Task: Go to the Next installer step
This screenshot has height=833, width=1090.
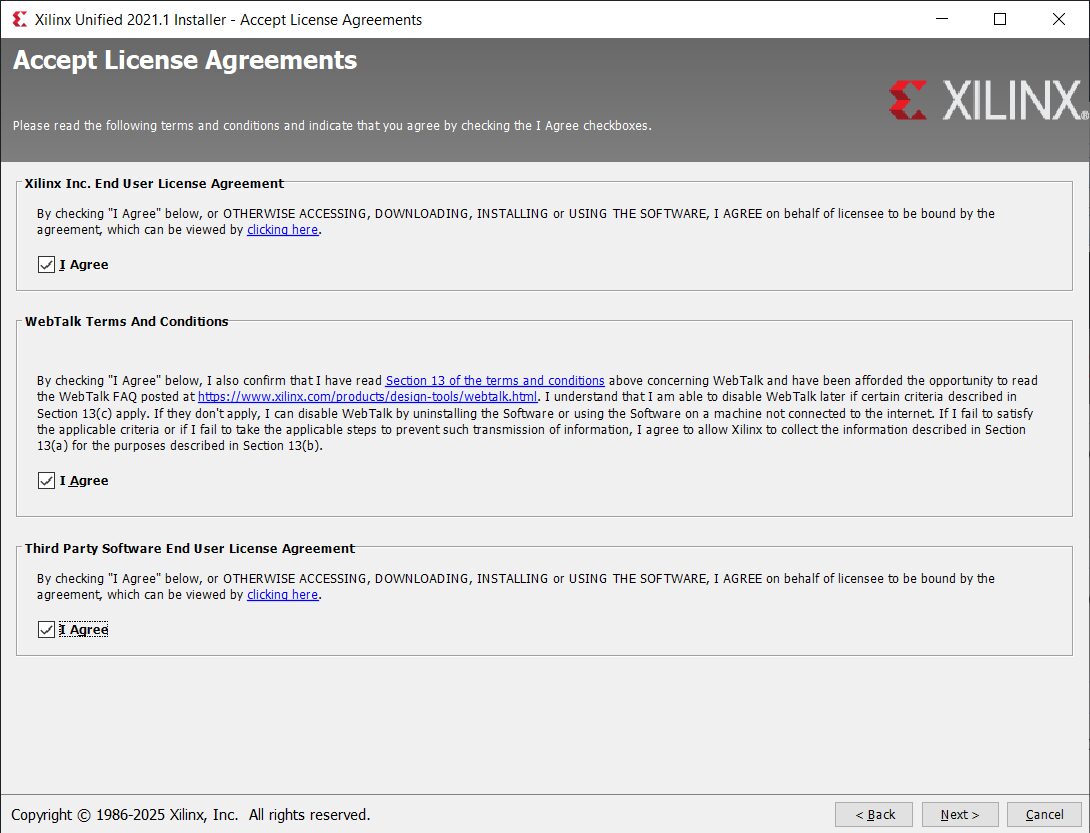Action: (960, 814)
